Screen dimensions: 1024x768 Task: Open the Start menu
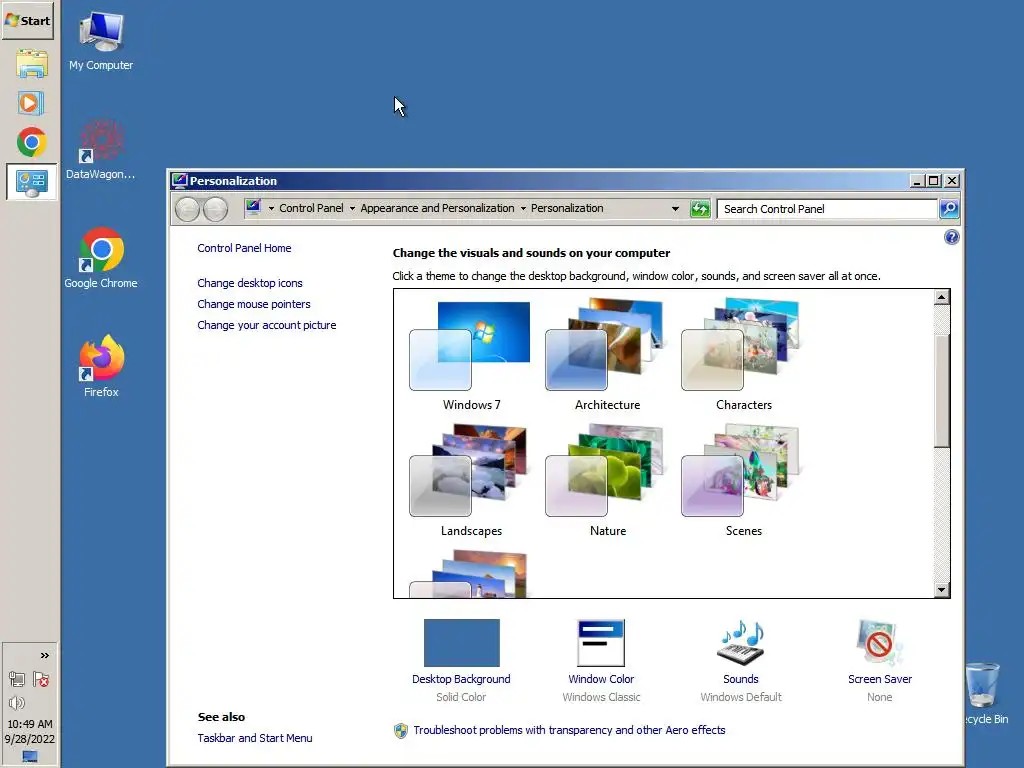coord(27,21)
